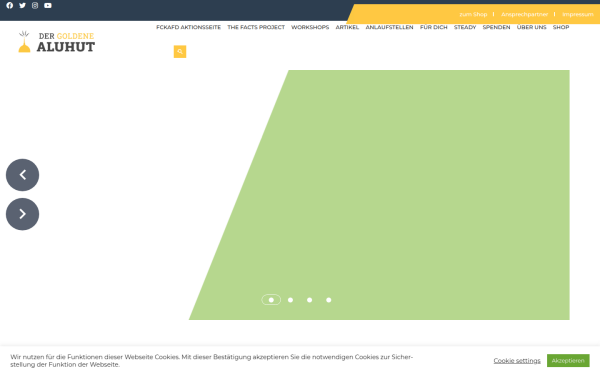Open the Facebook social icon
This screenshot has height=375, width=600.
(10, 5)
